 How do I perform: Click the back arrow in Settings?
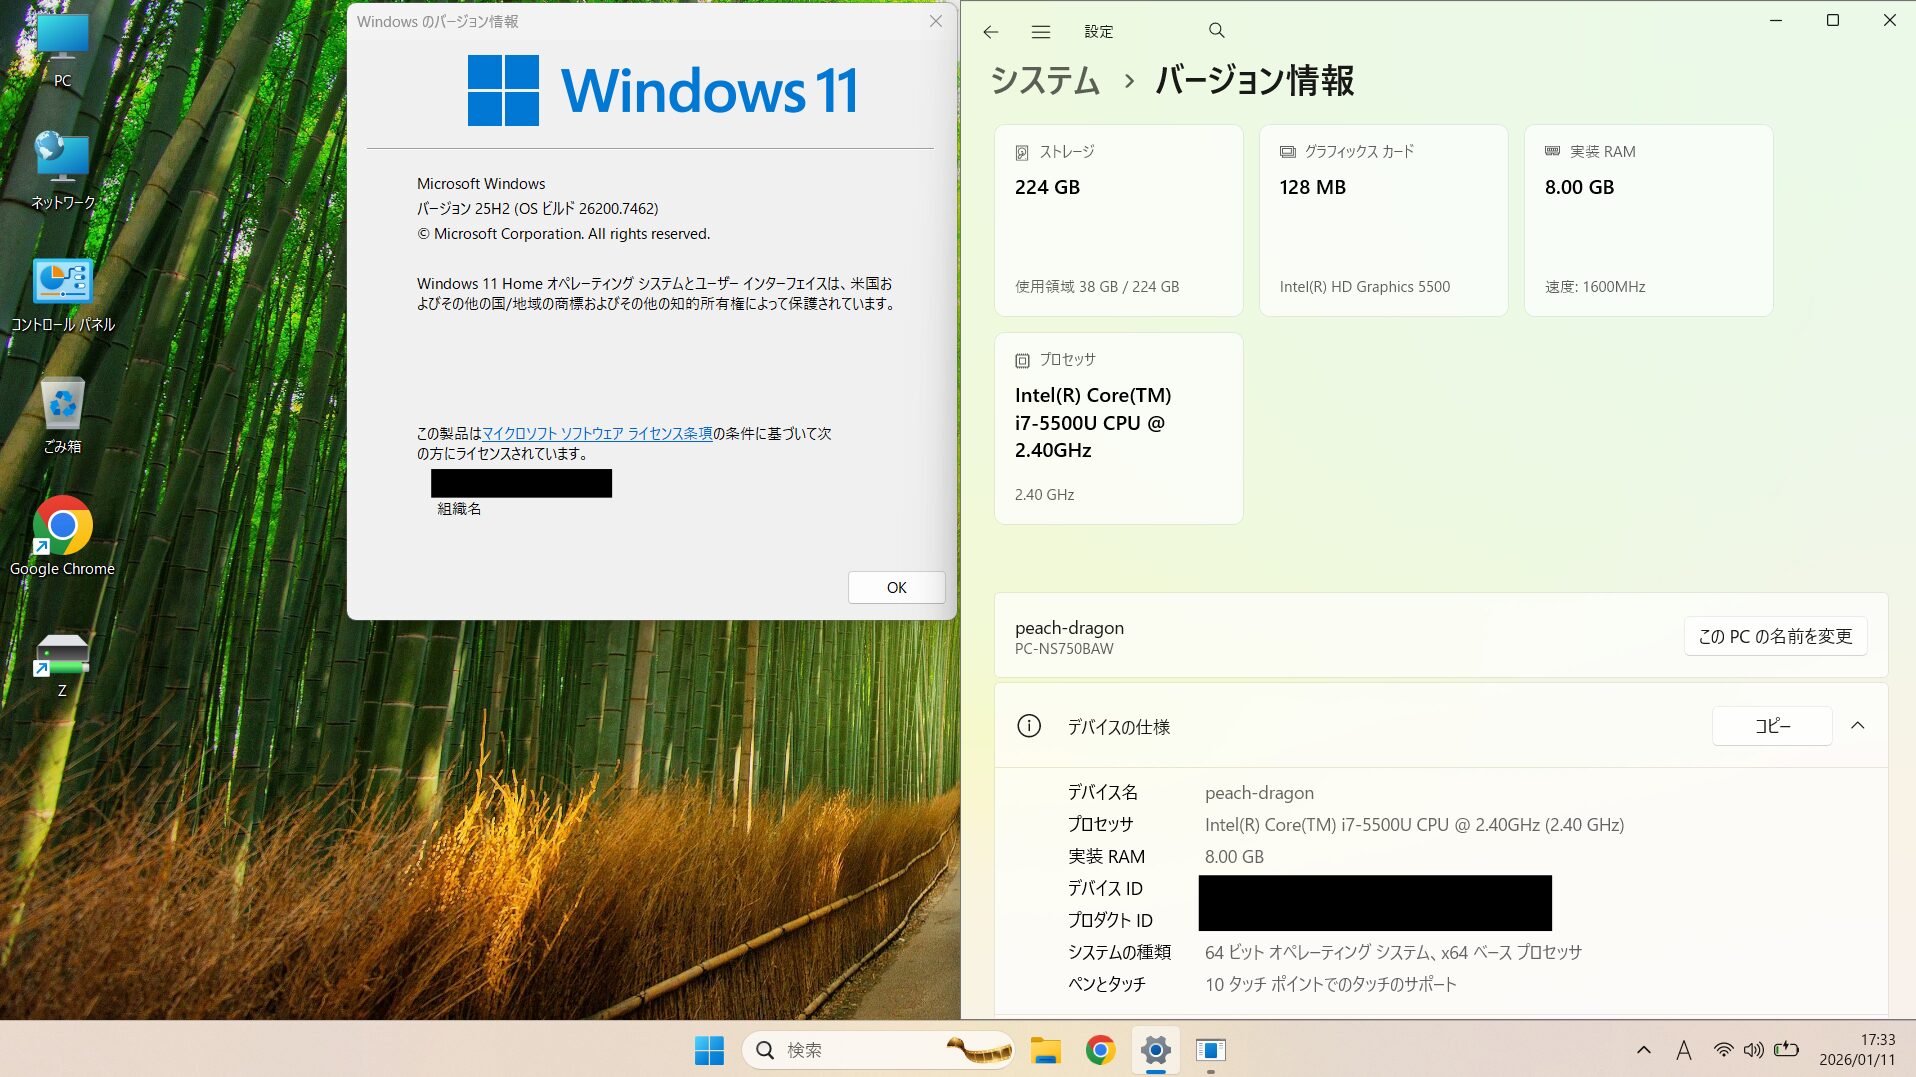point(990,32)
